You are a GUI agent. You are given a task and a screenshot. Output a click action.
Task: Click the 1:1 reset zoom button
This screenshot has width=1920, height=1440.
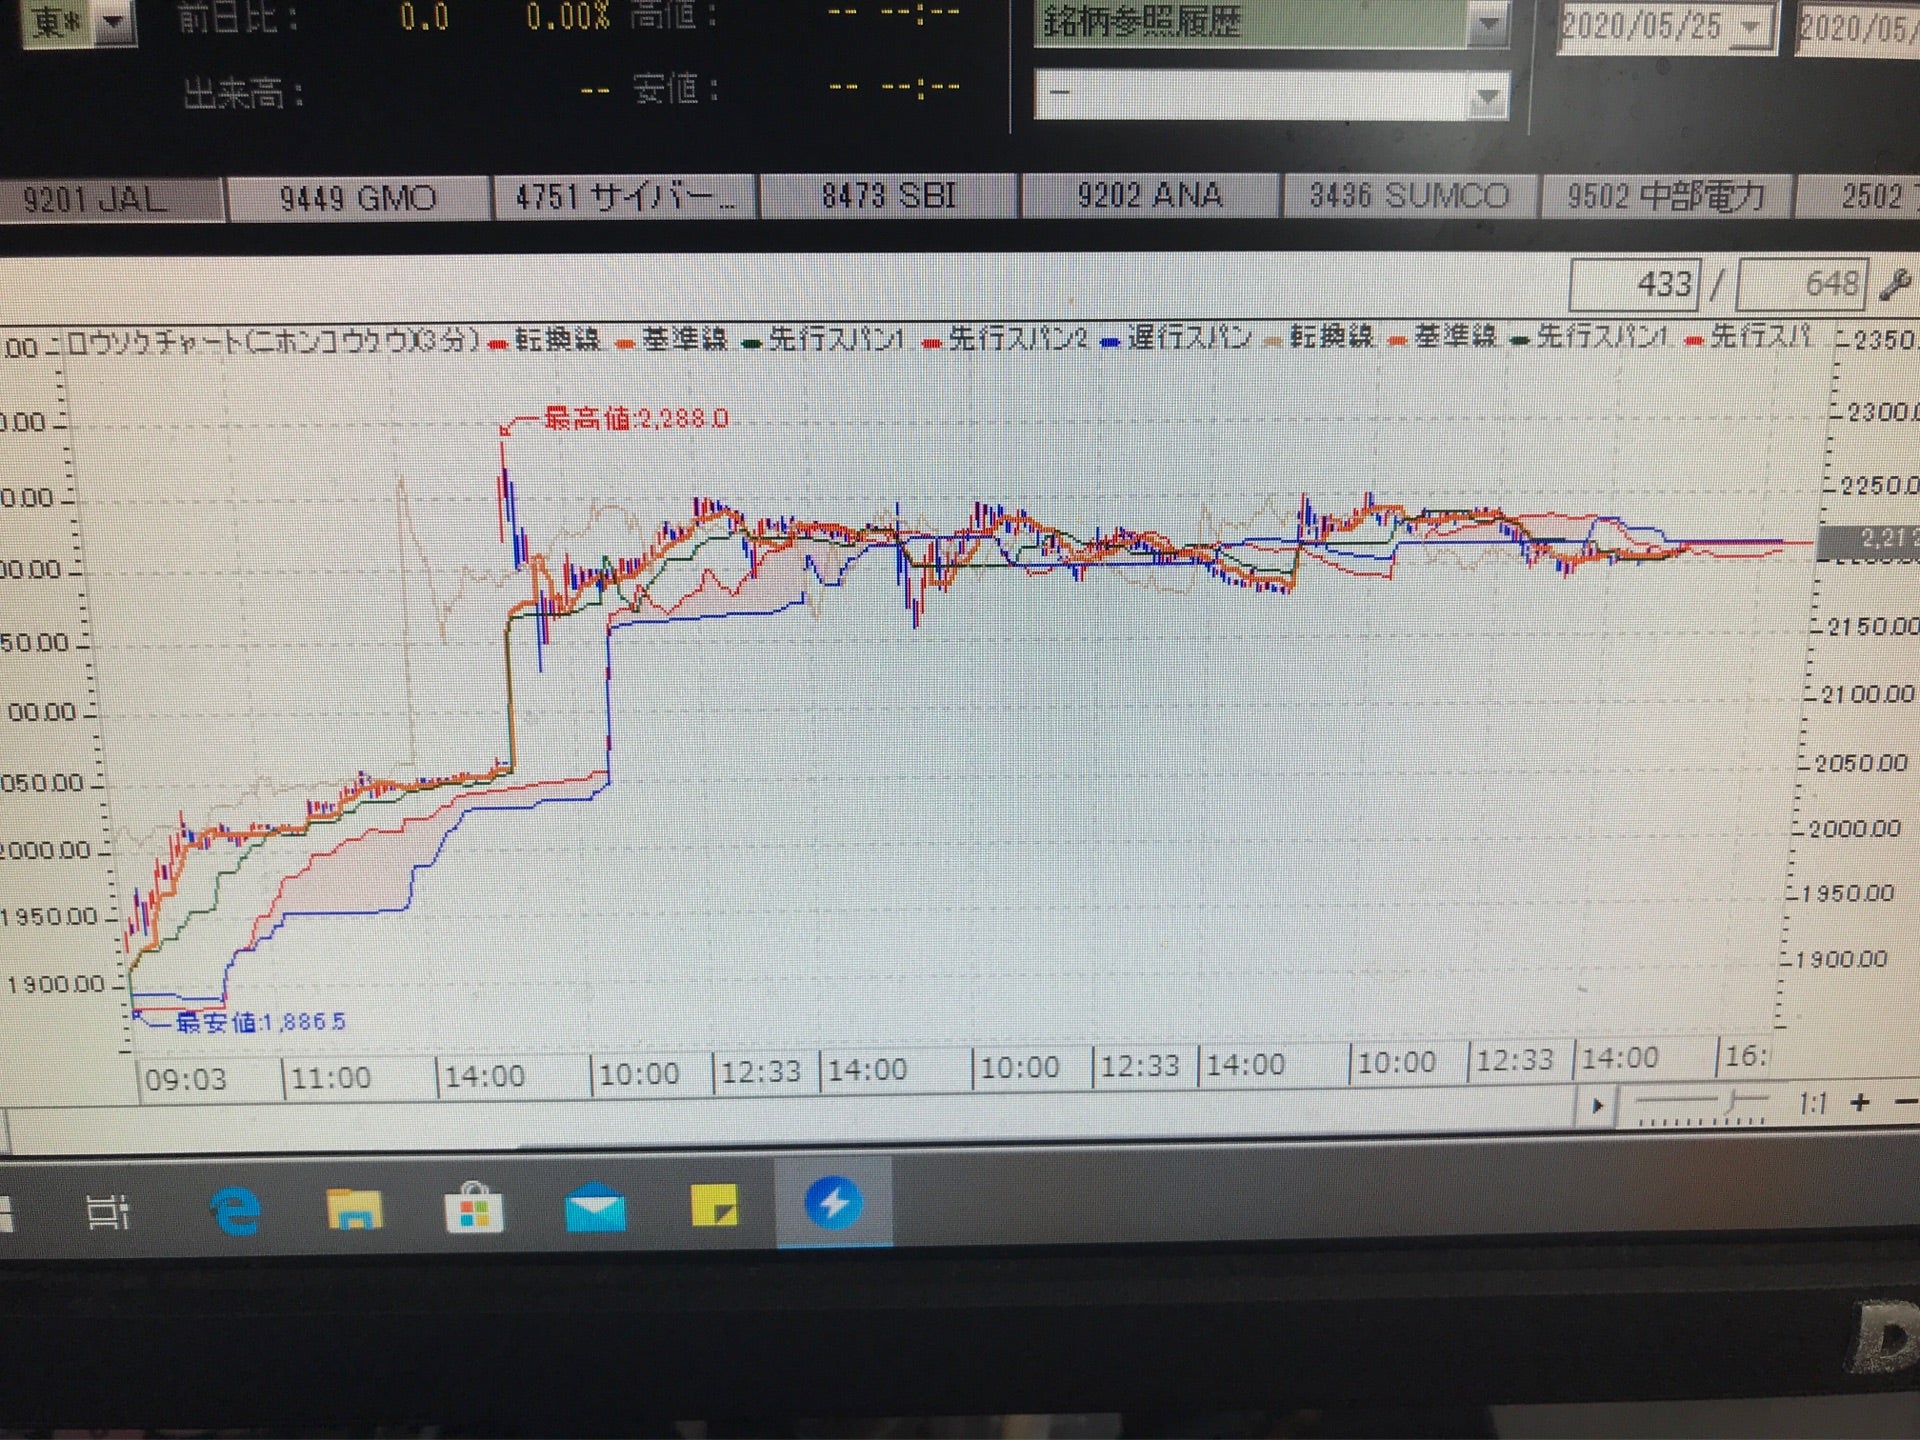coord(1812,1104)
